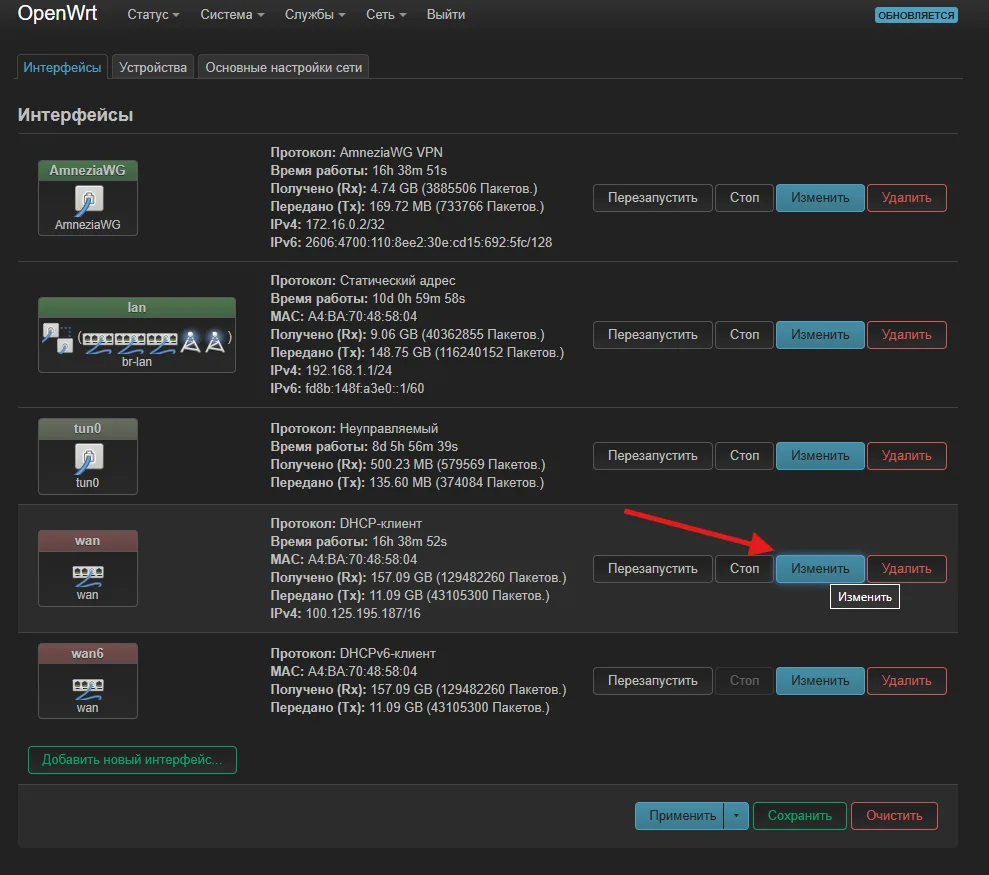Click the IPv6 address fd8b:148f:a3e0::1/60

click(365, 389)
